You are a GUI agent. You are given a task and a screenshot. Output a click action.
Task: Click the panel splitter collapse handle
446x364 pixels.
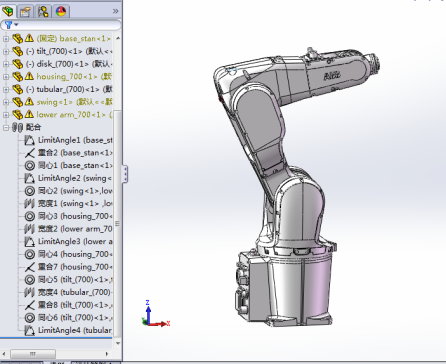point(125,174)
